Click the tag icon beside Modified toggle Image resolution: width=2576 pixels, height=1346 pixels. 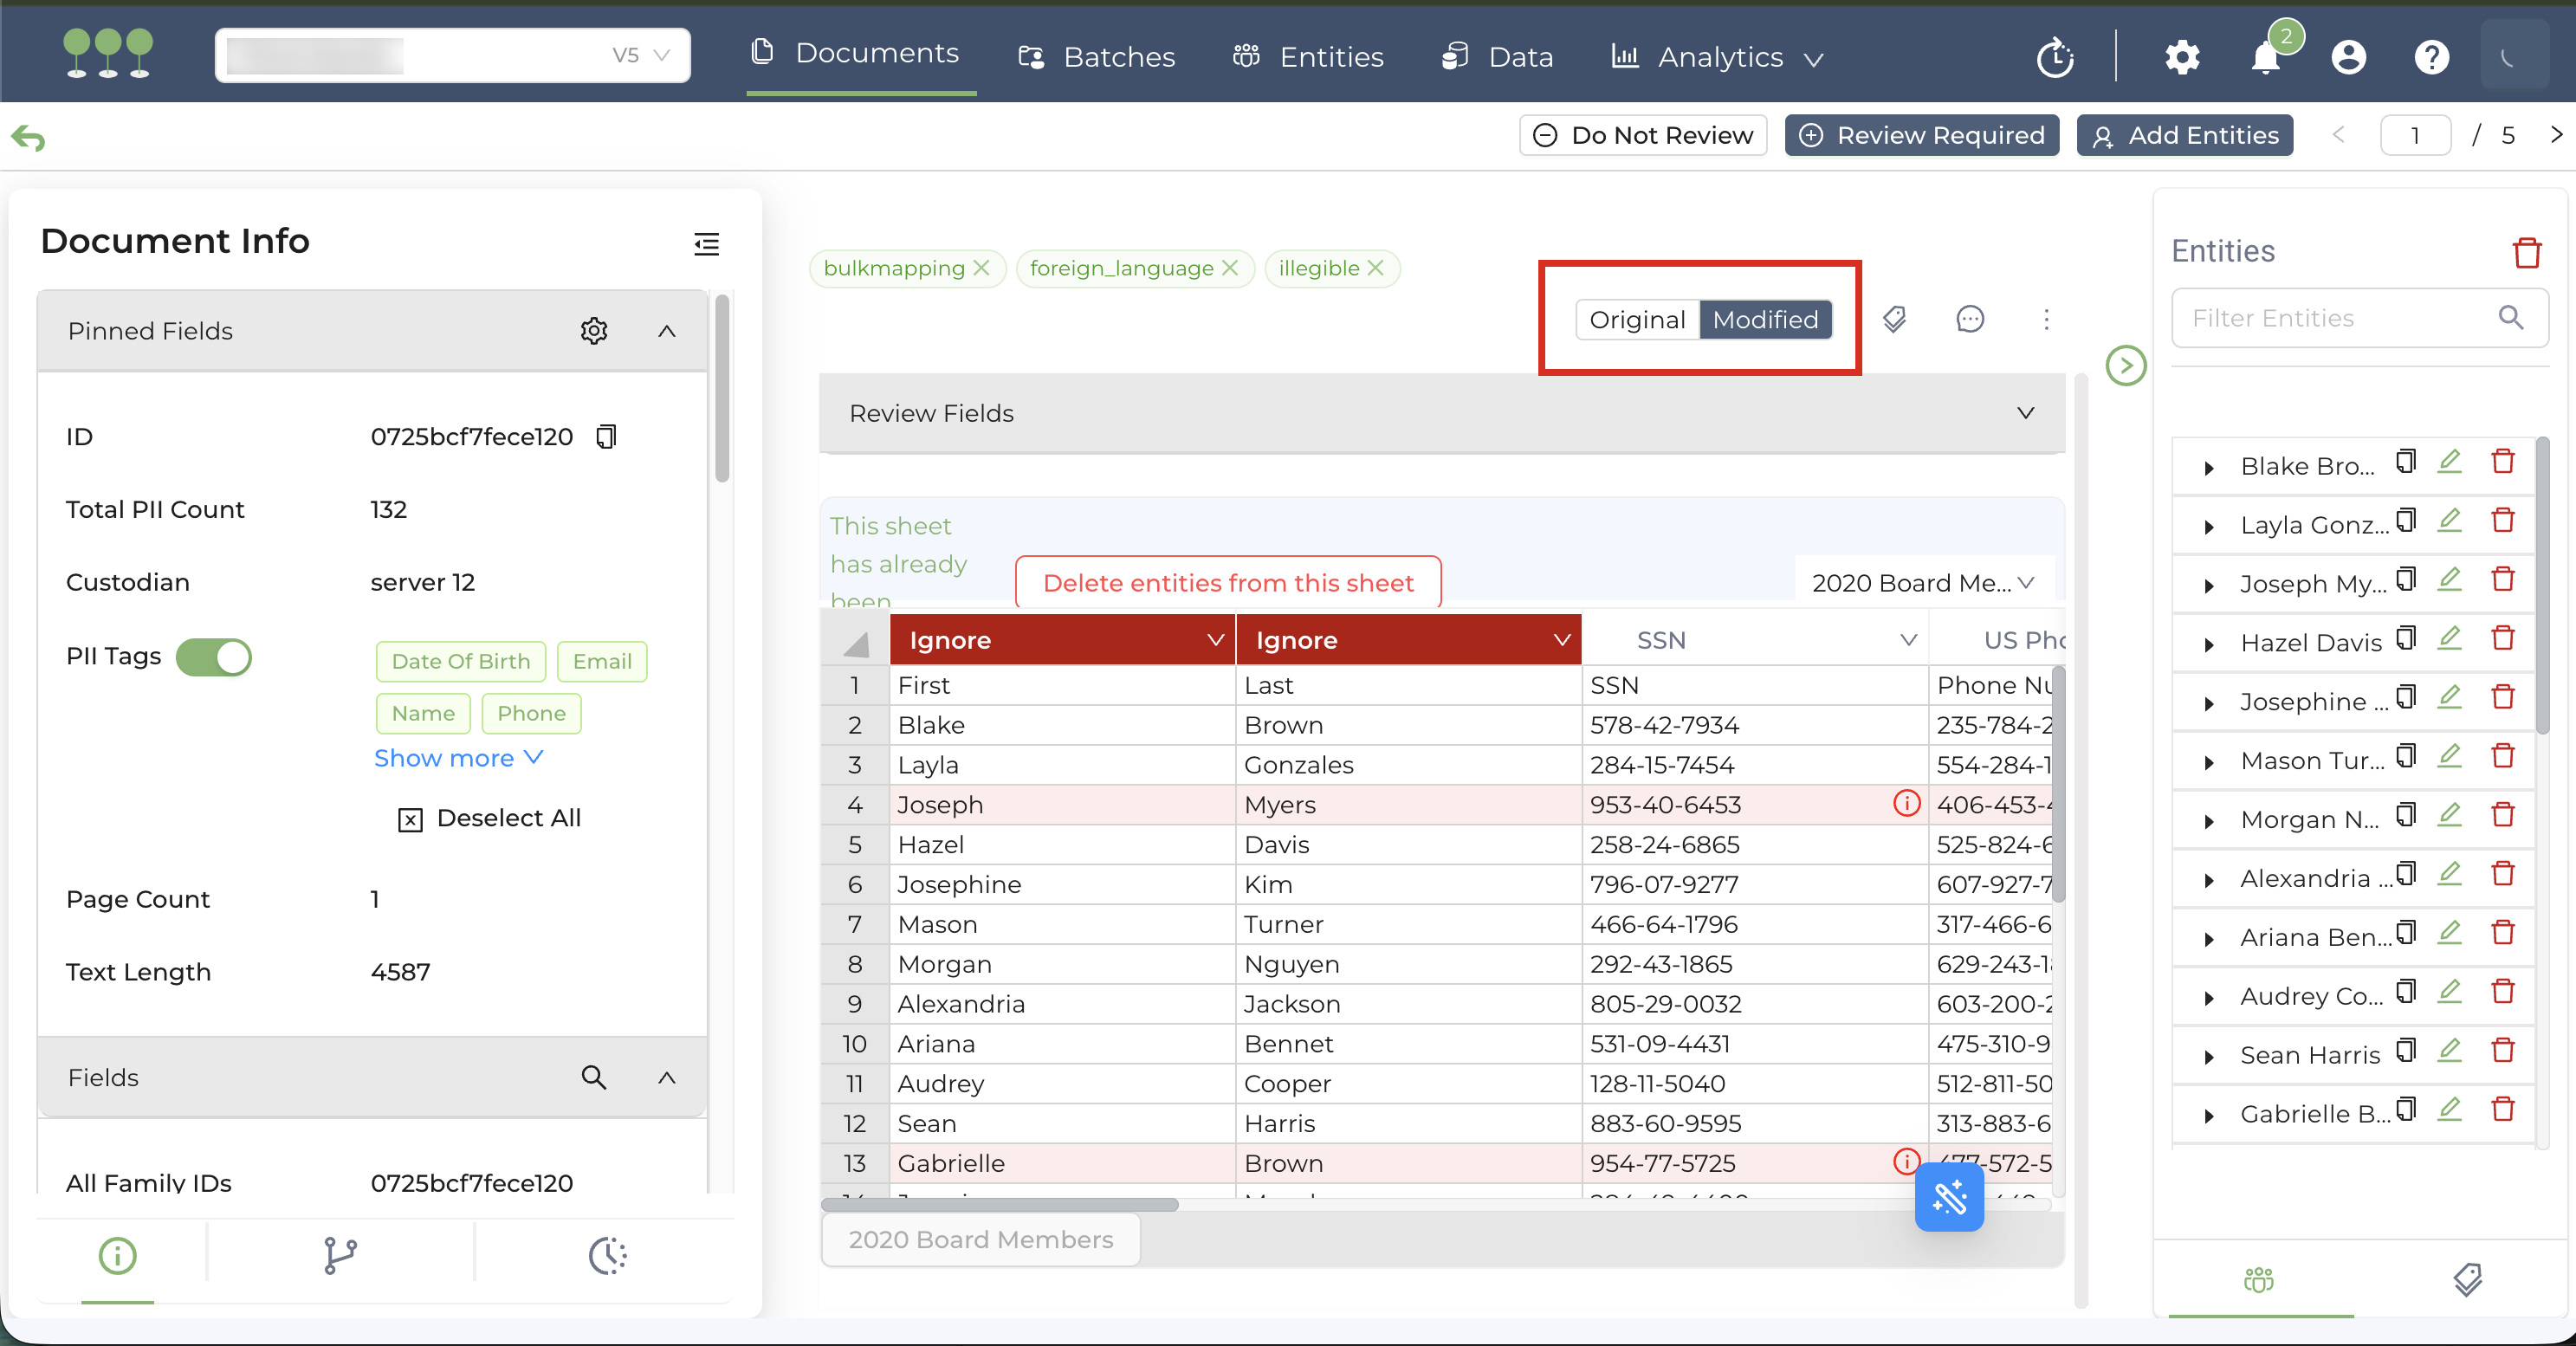[1894, 319]
